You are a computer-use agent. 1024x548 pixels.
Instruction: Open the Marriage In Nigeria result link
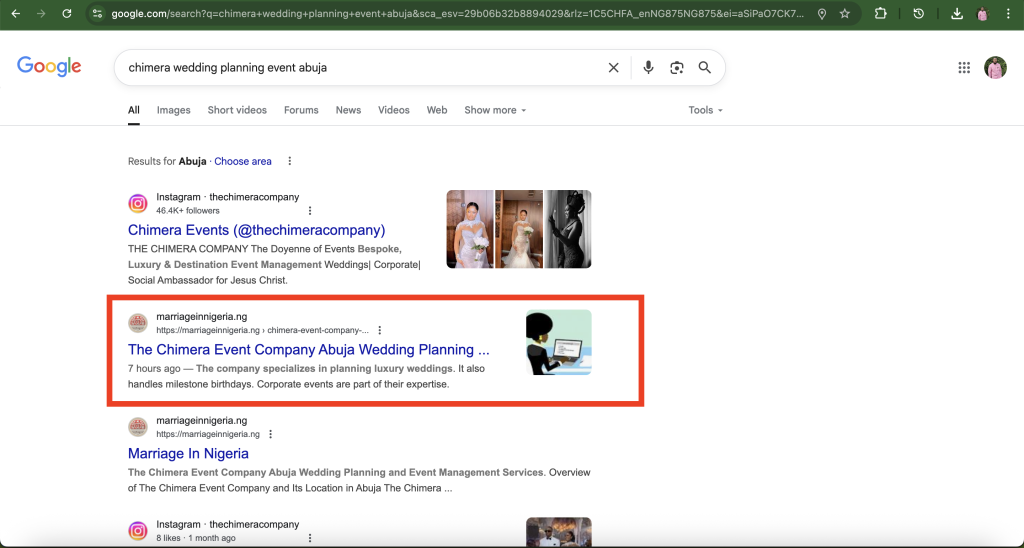tap(188, 453)
